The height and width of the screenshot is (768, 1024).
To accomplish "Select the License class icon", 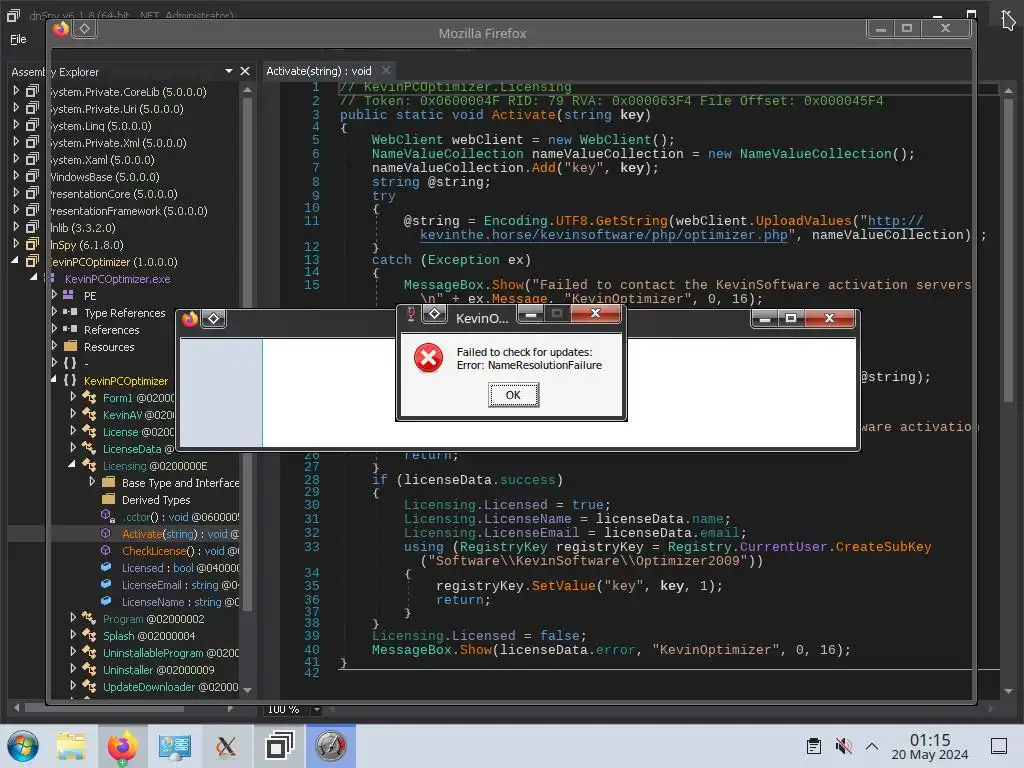I will [89, 431].
